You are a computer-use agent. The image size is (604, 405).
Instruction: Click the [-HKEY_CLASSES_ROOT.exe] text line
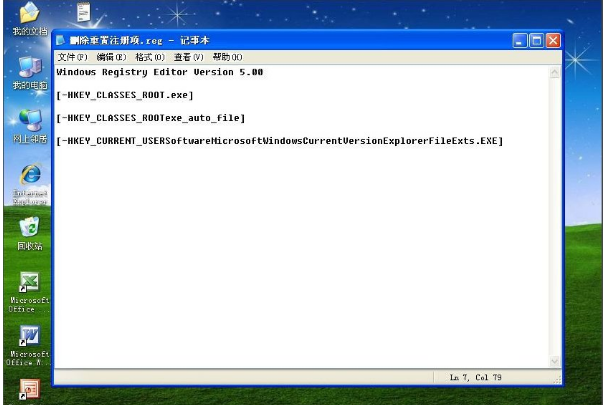pos(125,95)
